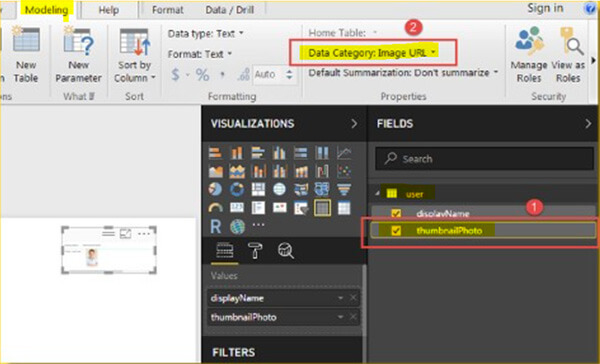The height and width of the screenshot is (364, 600).
Task: Select the Waterfall chart visualization
Action: click(x=322, y=171)
